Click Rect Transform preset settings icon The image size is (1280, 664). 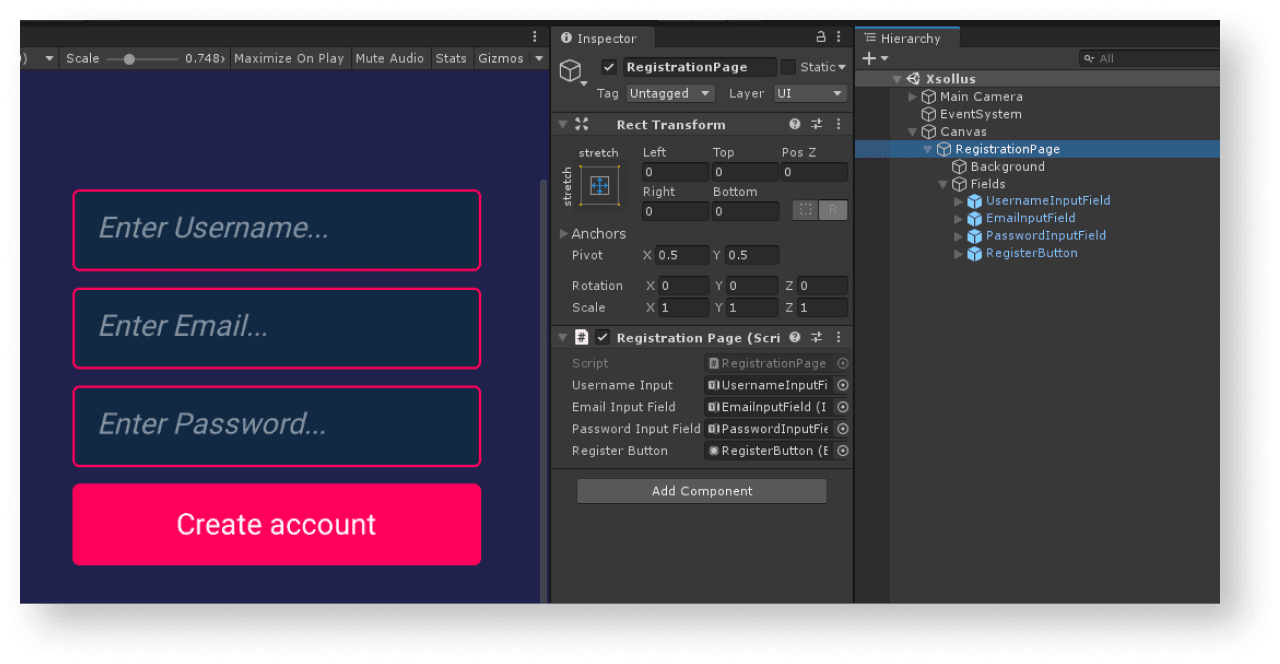pyautogui.click(x=816, y=125)
